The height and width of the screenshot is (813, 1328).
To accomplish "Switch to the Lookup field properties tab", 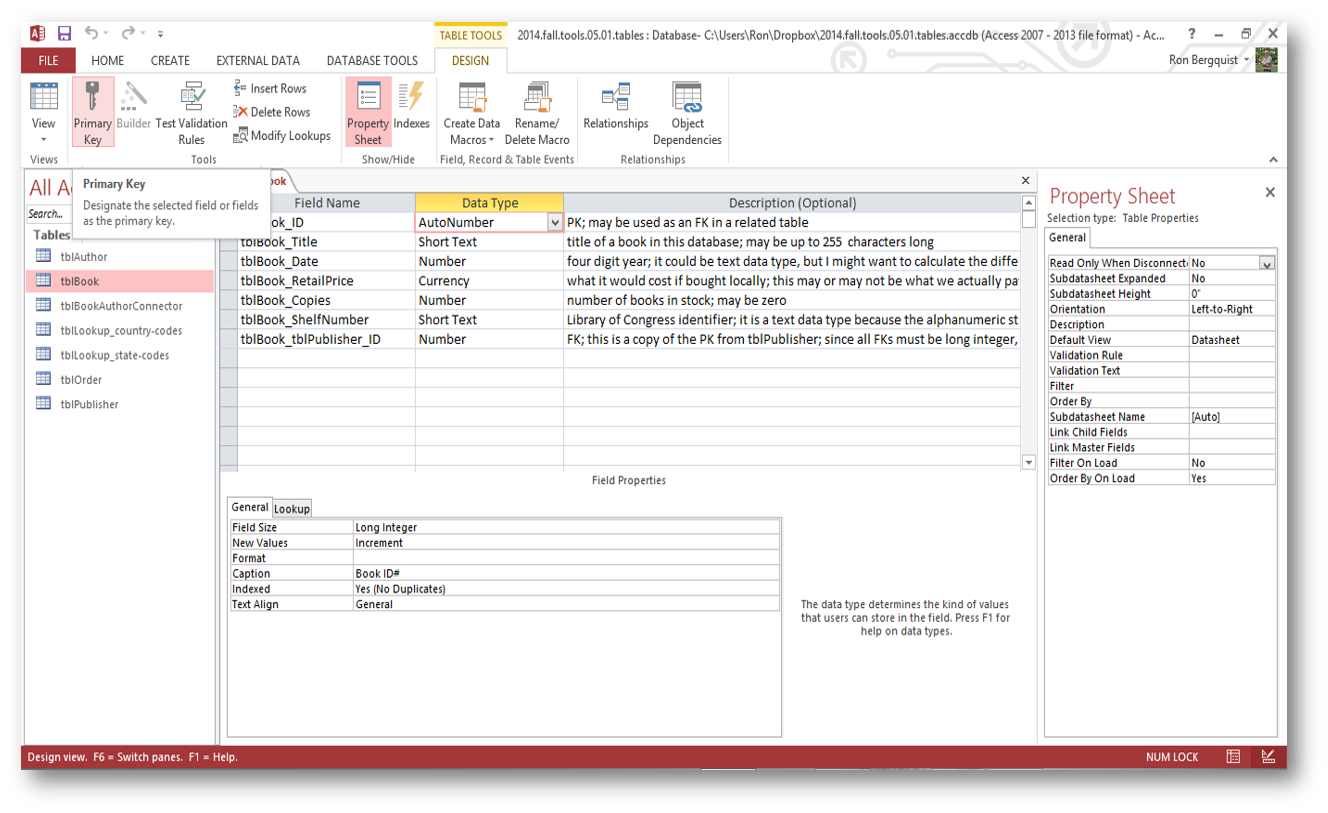I will 292,508.
